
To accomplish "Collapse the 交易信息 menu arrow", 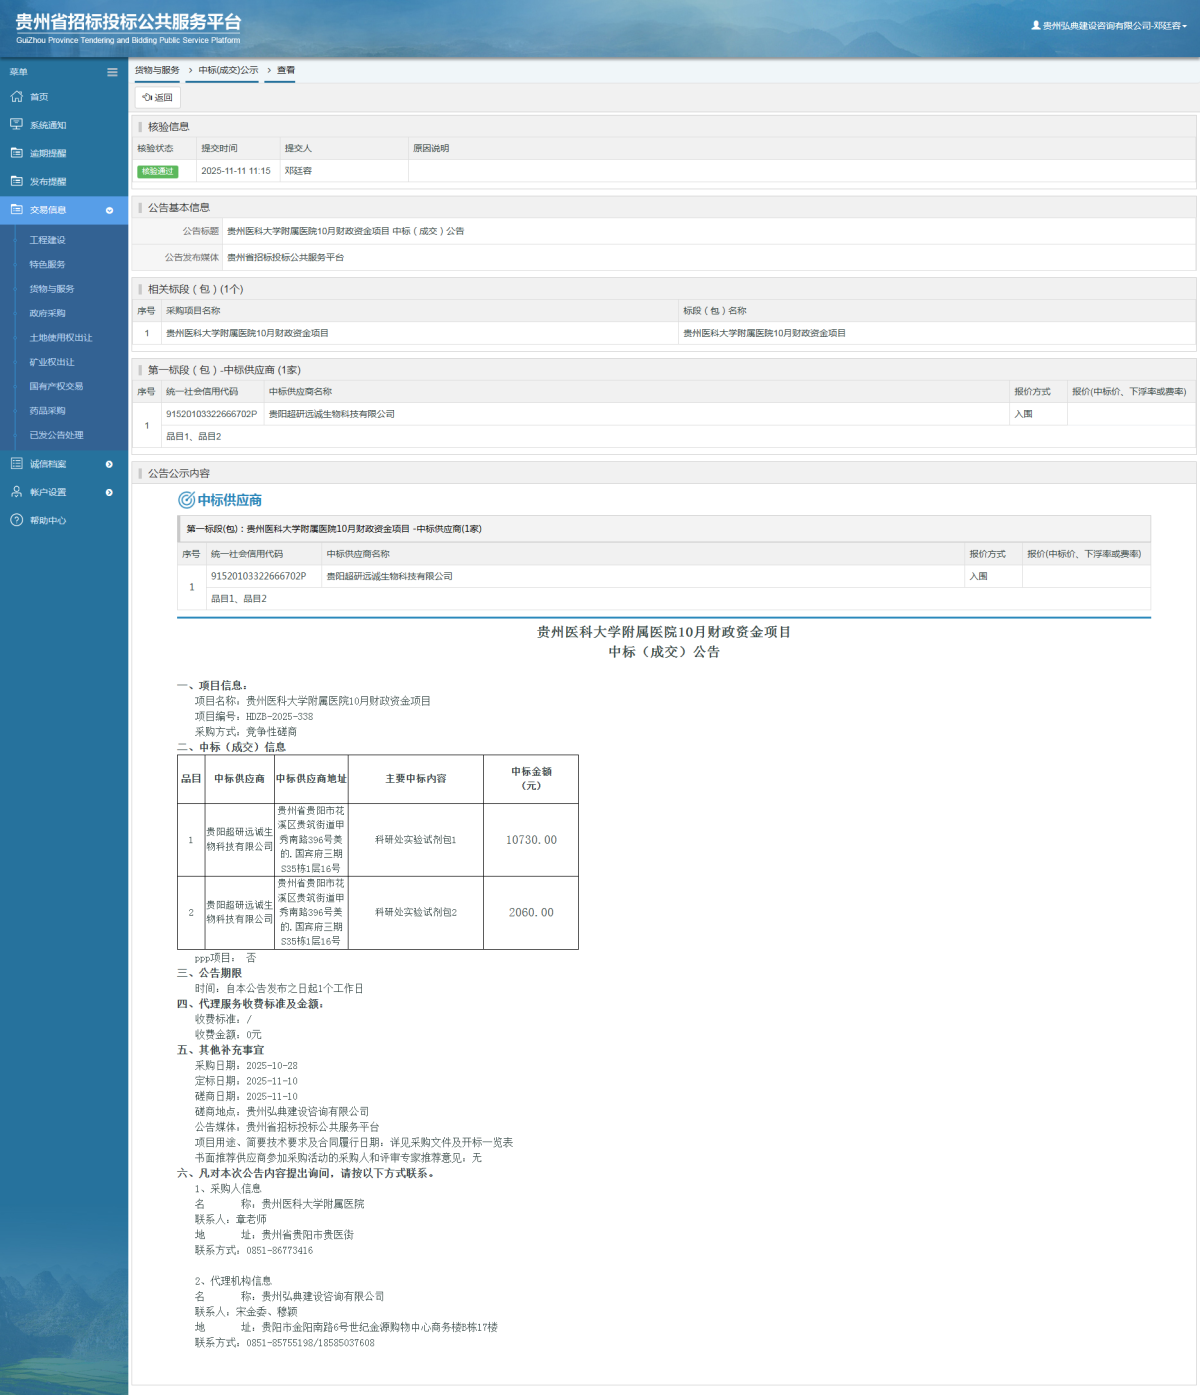I will [x=109, y=210].
